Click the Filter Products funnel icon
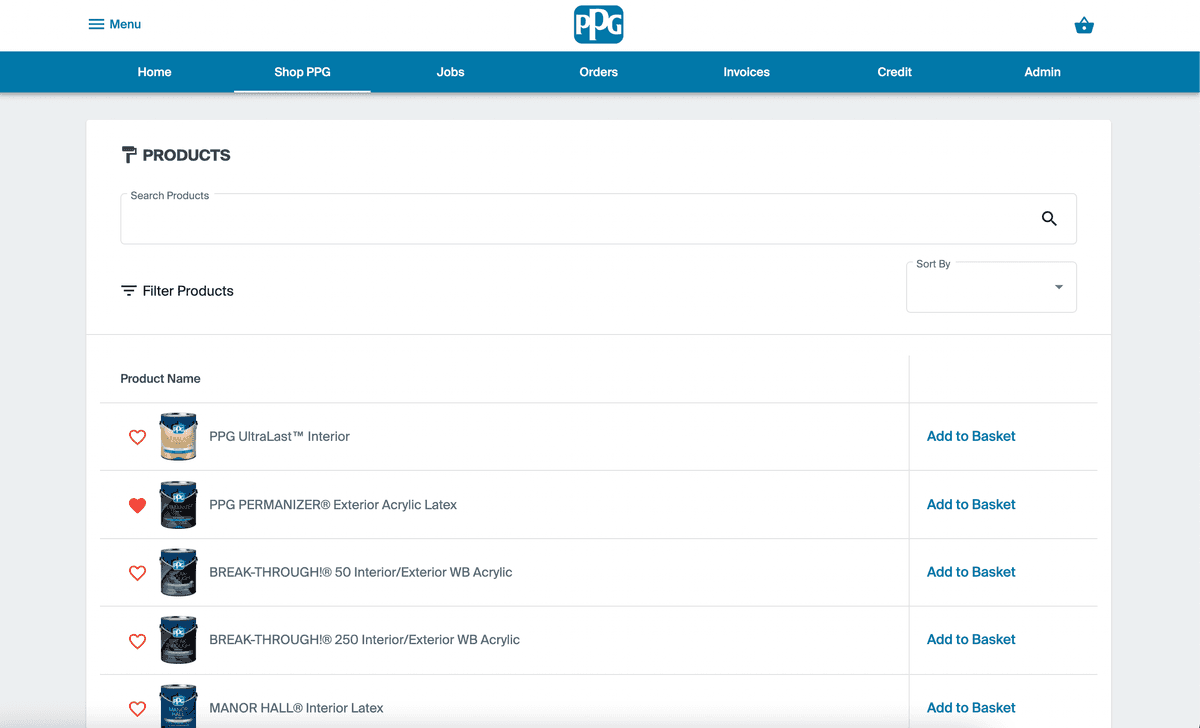This screenshot has height=728, width=1200. 128,290
